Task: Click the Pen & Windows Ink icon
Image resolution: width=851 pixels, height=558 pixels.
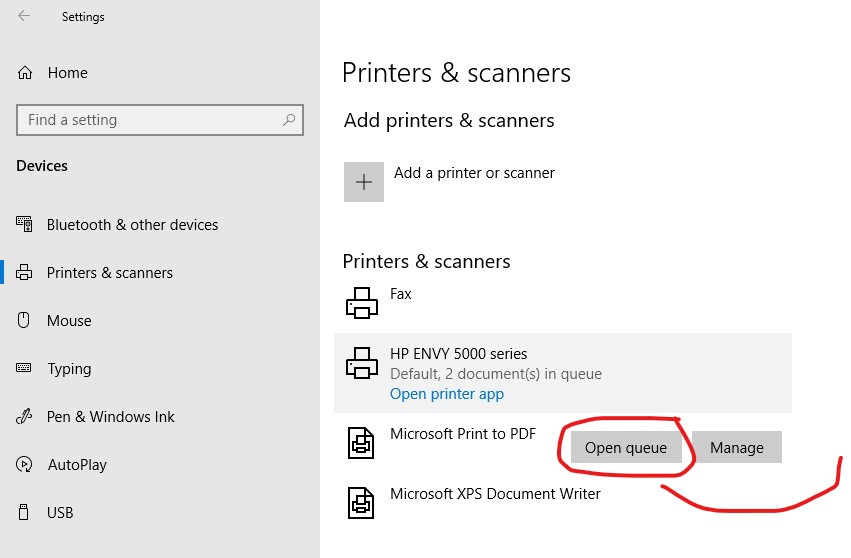Action: (24, 416)
